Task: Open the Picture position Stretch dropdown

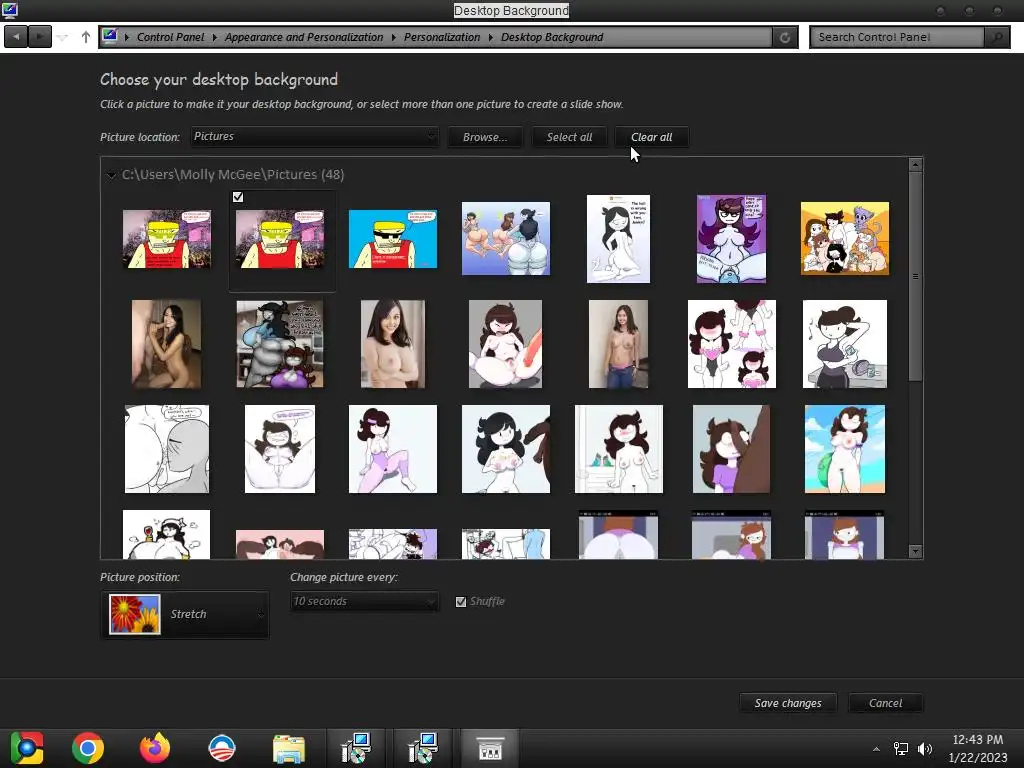Action: pos(185,614)
